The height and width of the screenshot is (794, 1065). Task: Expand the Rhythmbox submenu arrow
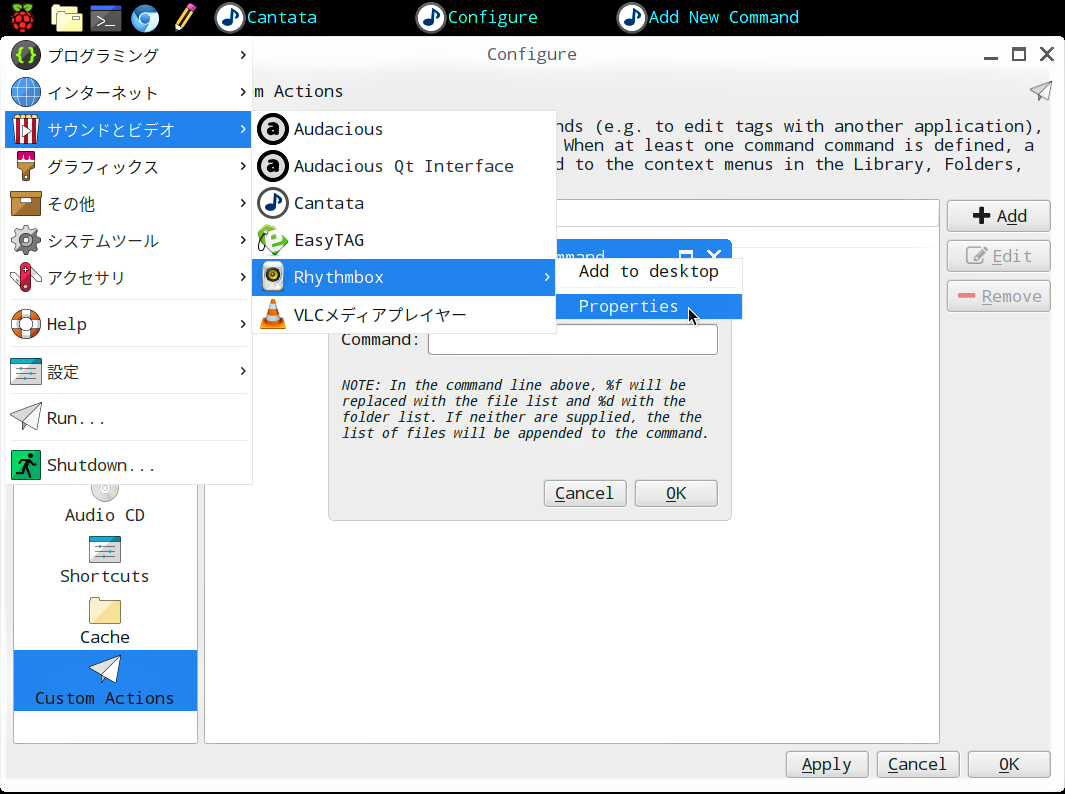click(x=547, y=276)
